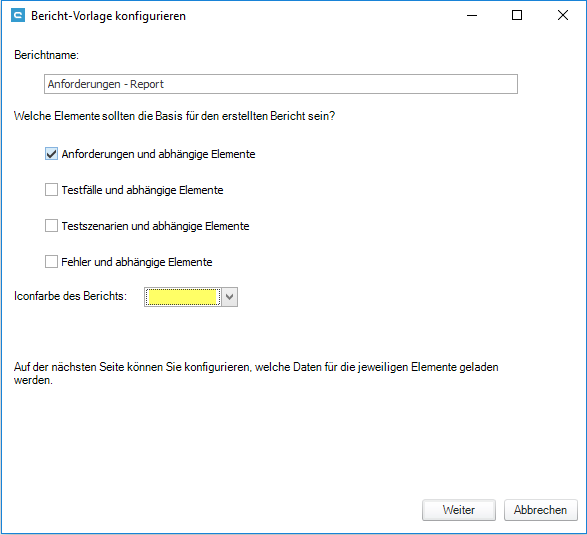This screenshot has width=587, height=535.
Task: Maximize the report template dialog window
Action: (517, 16)
